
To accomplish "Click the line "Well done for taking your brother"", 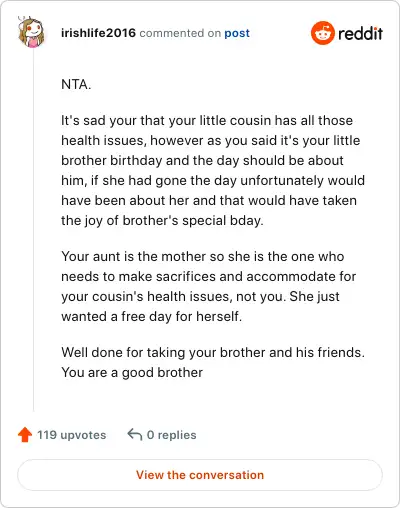I will click(x=213, y=352).
